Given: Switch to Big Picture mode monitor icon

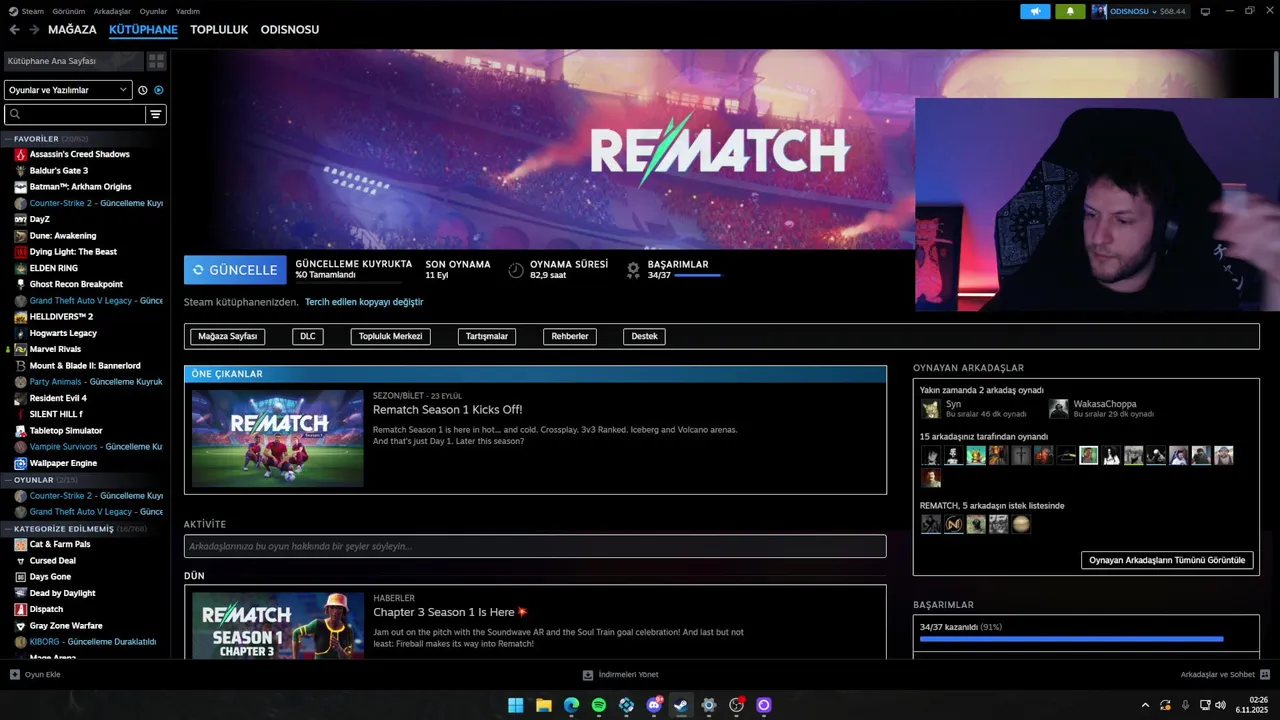Looking at the screenshot, I should pyautogui.click(x=1205, y=12).
